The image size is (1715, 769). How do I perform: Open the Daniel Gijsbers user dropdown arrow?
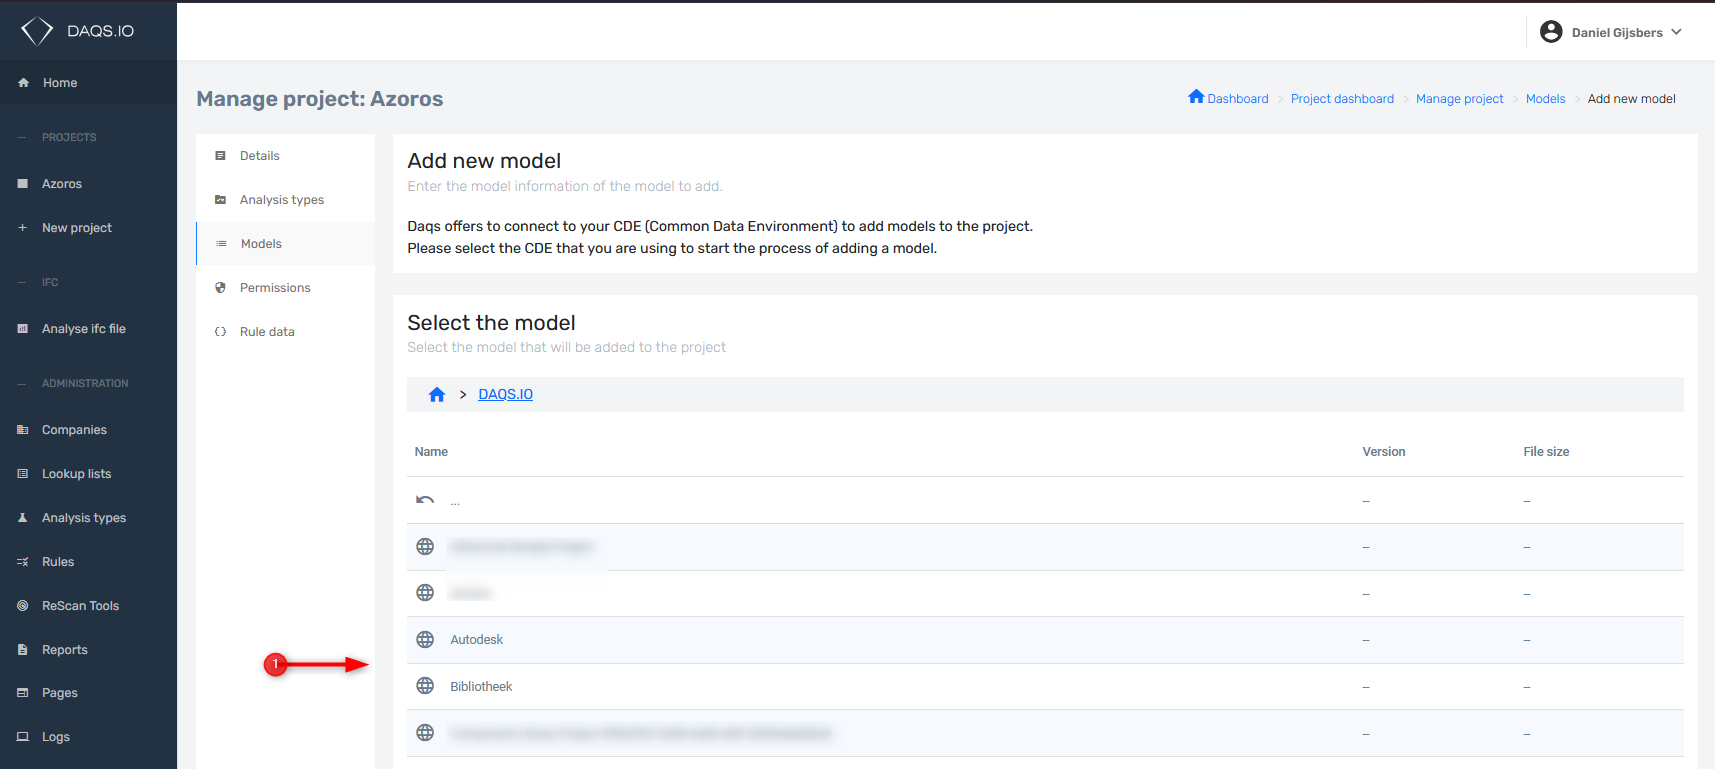tap(1677, 32)
